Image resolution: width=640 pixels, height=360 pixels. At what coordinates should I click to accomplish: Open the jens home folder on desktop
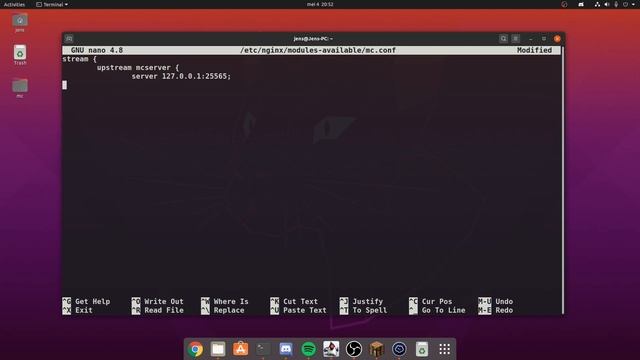(x=20, y=23)
